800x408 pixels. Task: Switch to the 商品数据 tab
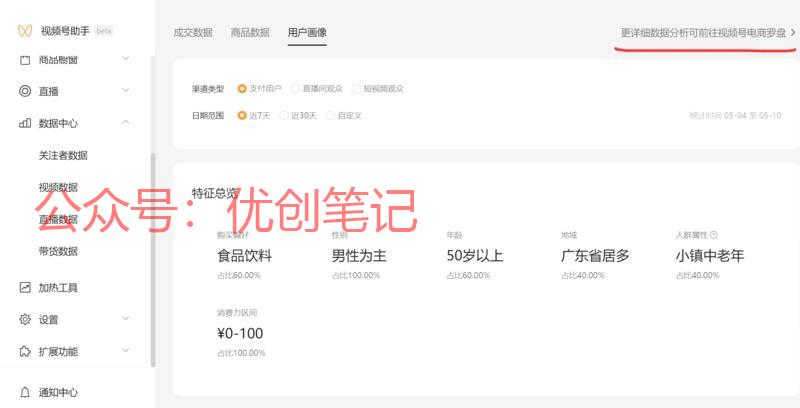tap(250, 33)
